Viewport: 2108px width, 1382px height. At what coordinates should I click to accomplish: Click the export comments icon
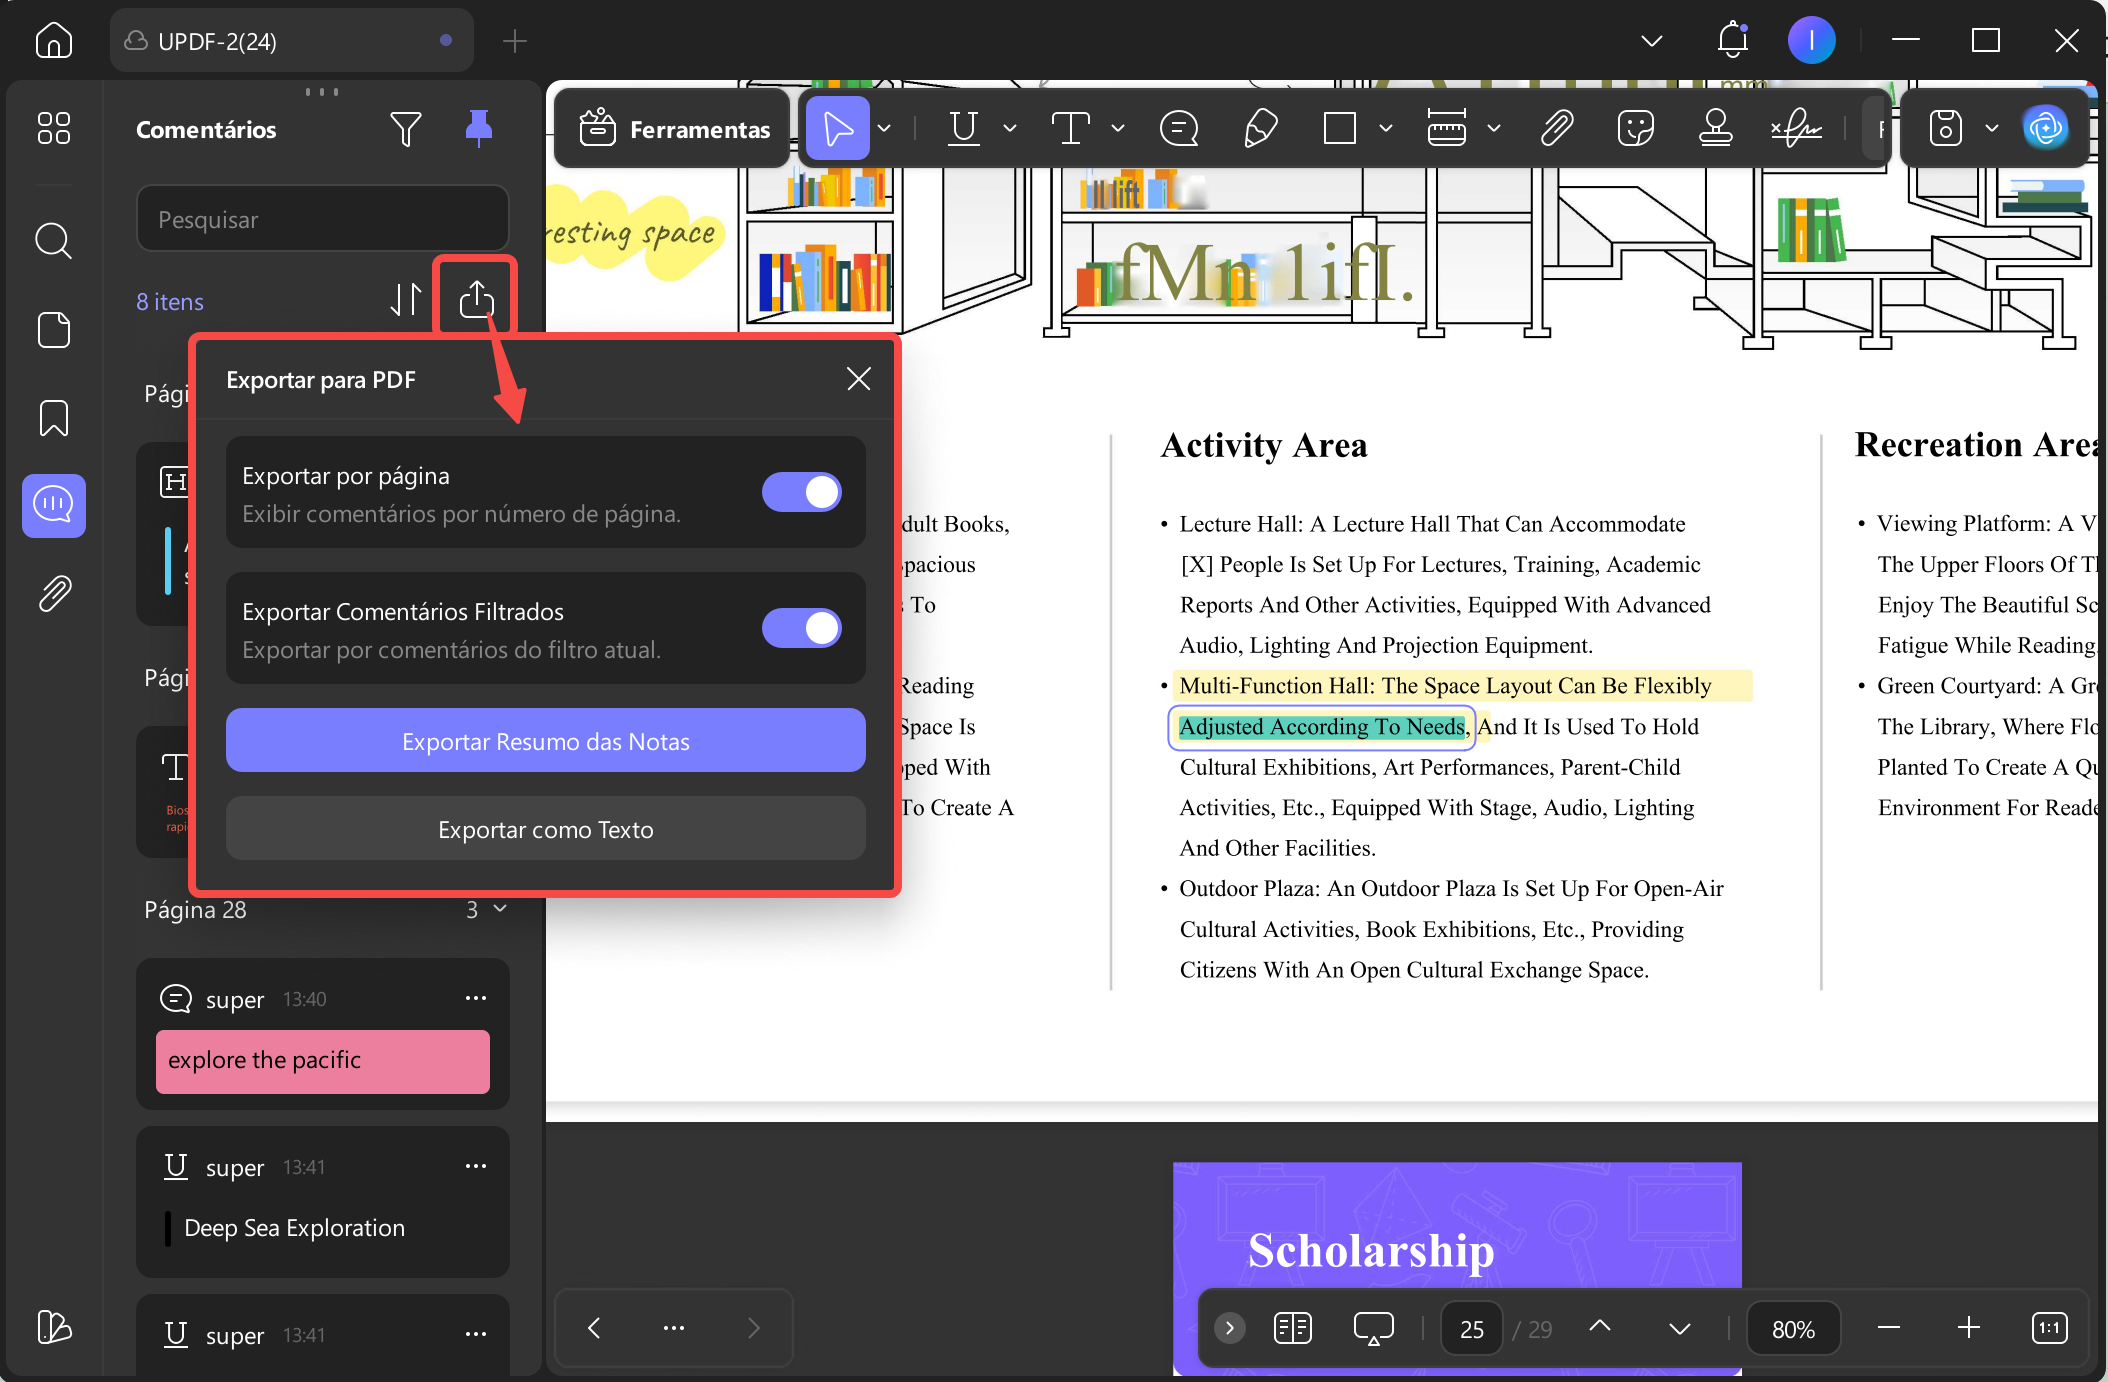point(476,299)
